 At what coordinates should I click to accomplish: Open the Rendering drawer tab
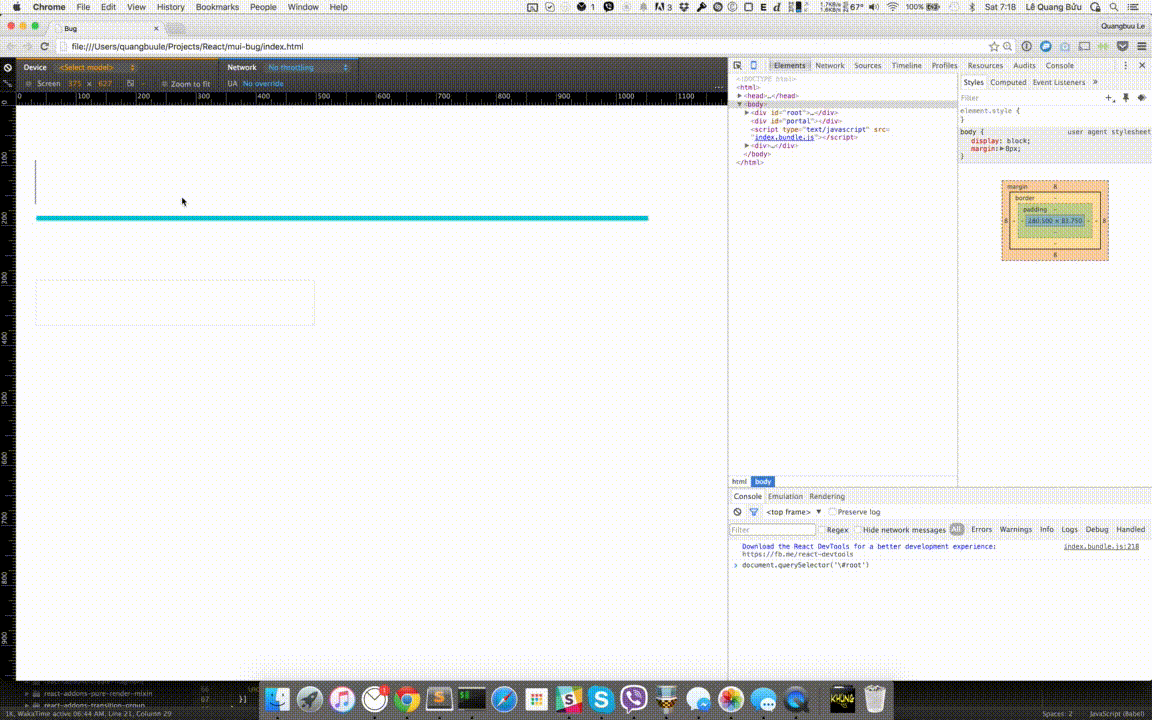pyautogui.click(x=827, y=497)
